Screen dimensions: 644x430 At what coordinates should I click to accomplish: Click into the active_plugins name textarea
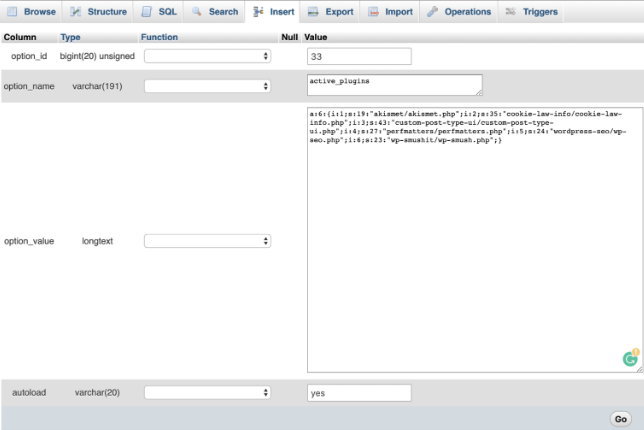pos(394,84)
